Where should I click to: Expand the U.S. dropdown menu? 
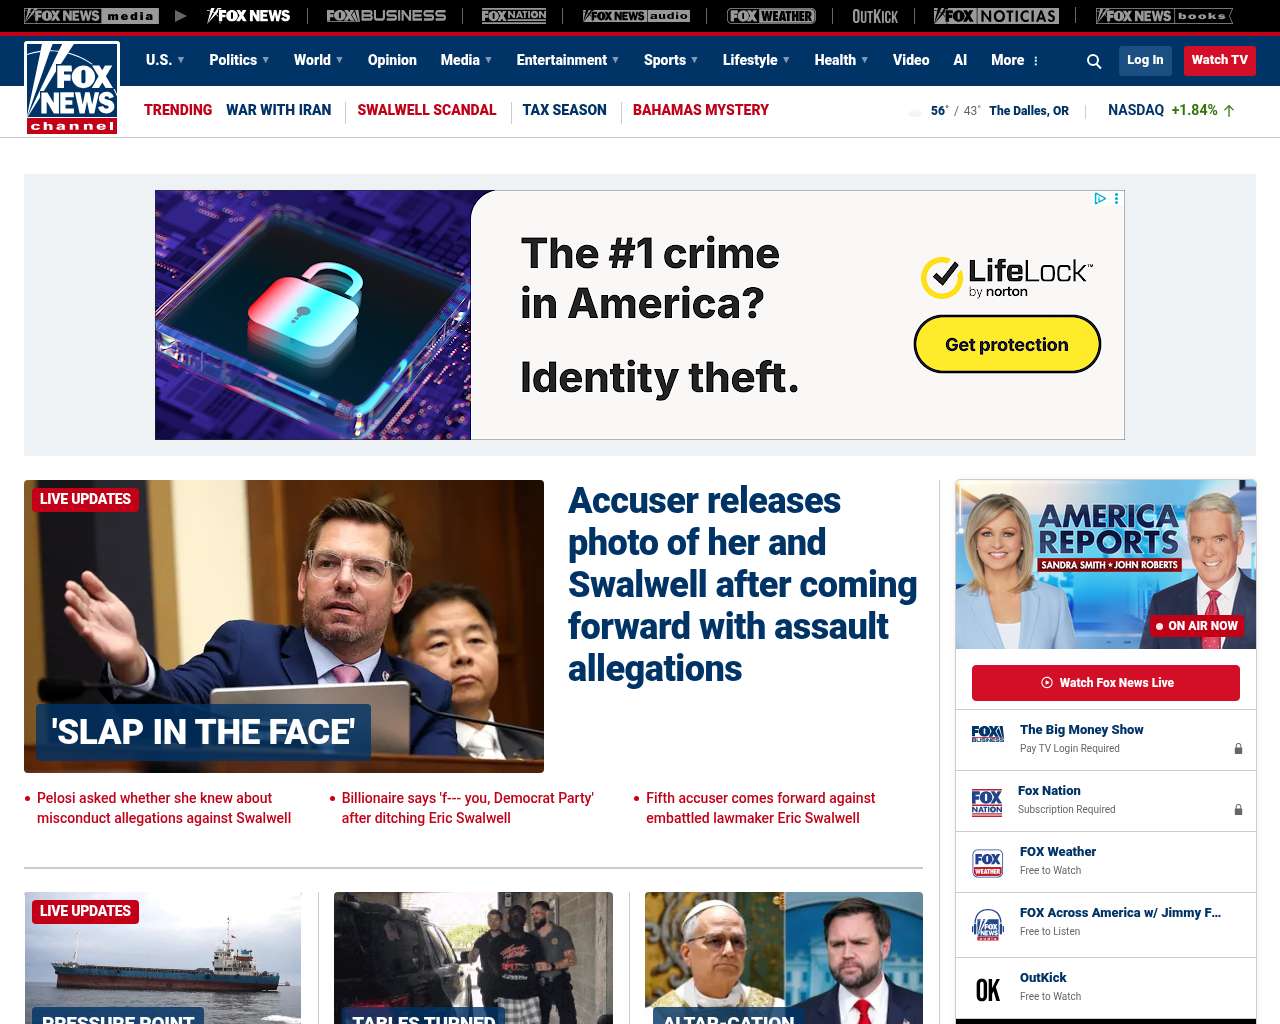coord(165,60)
